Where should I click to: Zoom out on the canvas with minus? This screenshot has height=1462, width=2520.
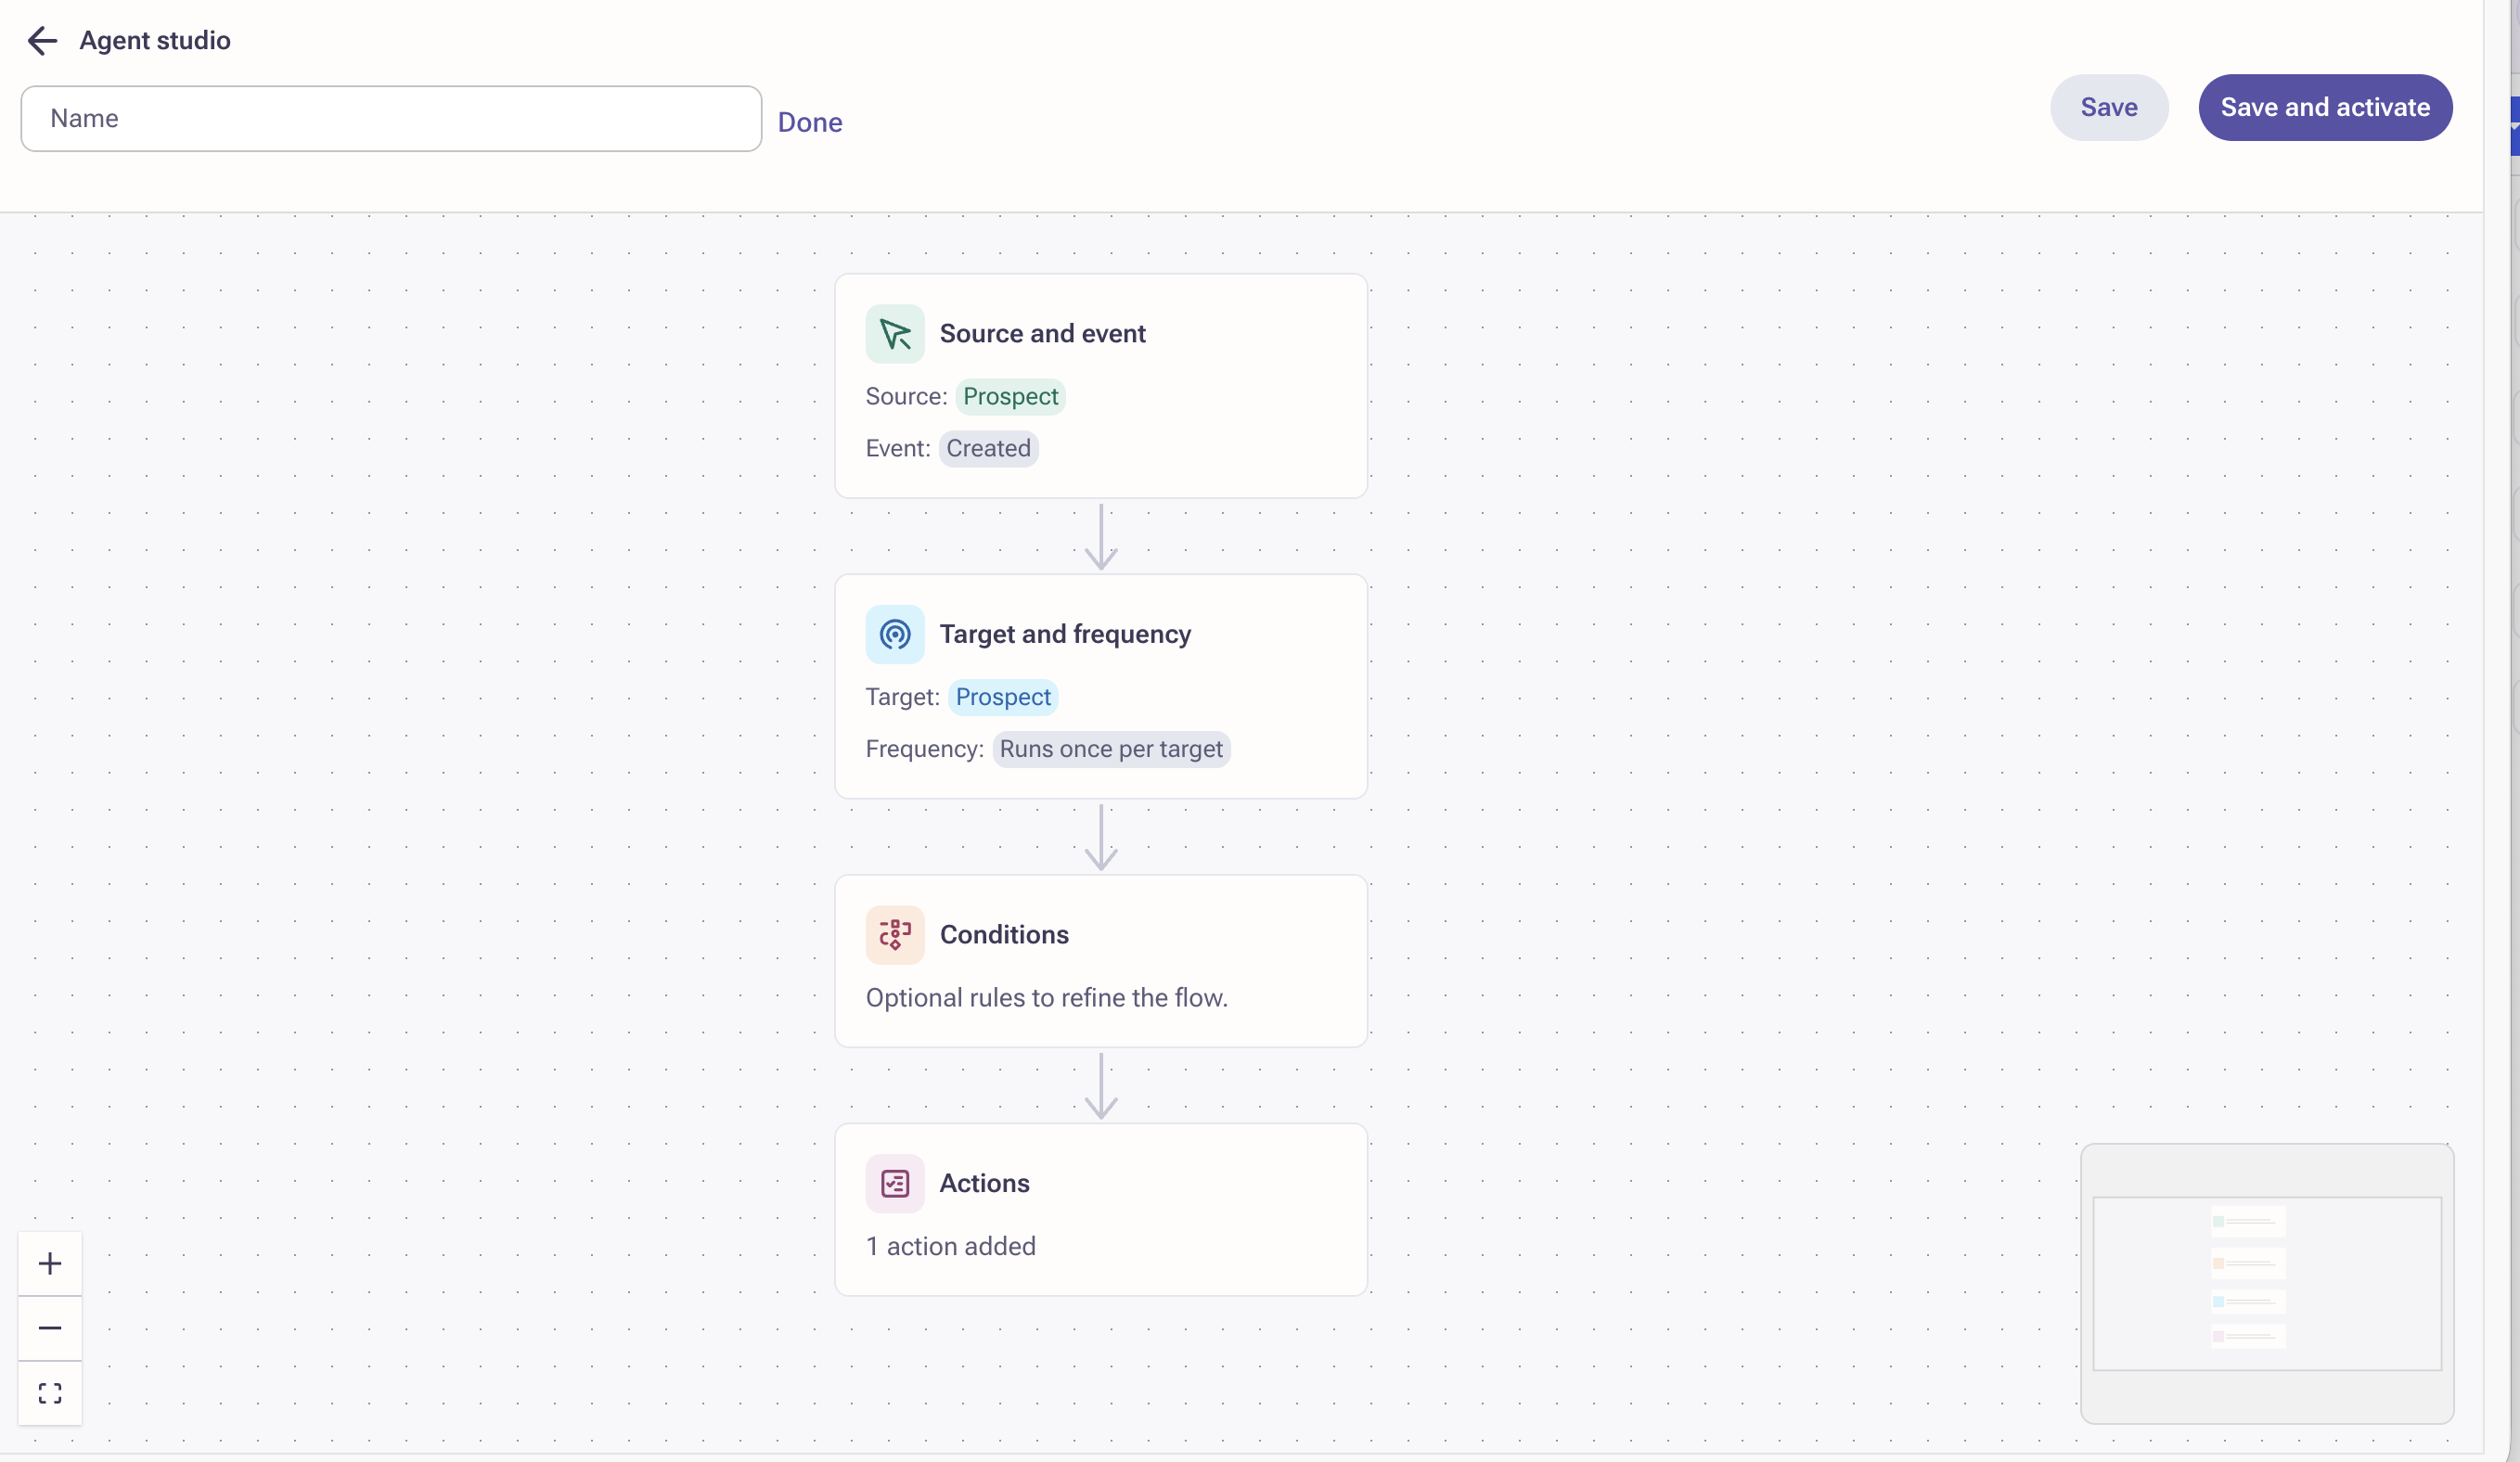[50, 1328]
